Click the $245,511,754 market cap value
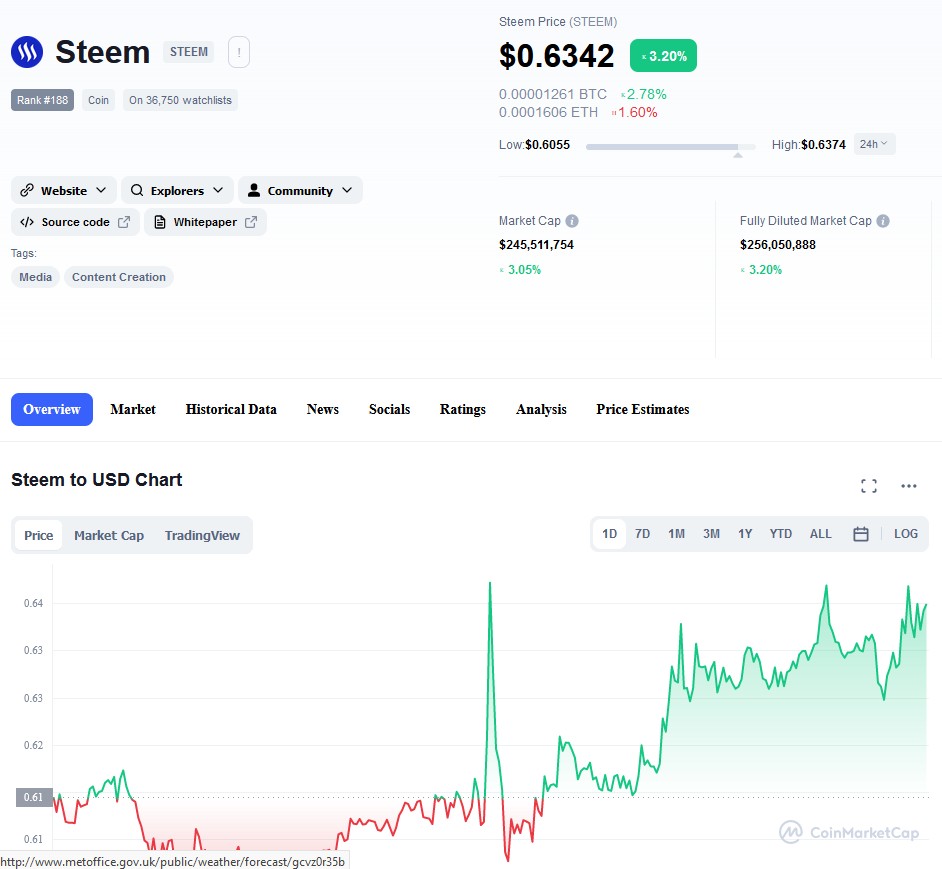 pyautogui.click(x=536, y=245)
